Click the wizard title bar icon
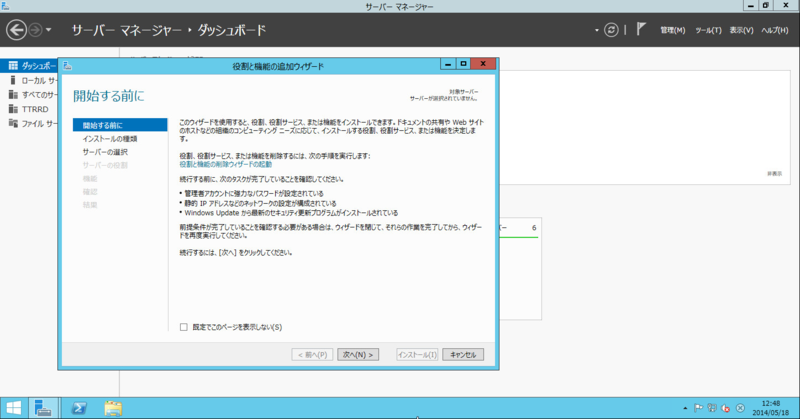 (67, 66)
